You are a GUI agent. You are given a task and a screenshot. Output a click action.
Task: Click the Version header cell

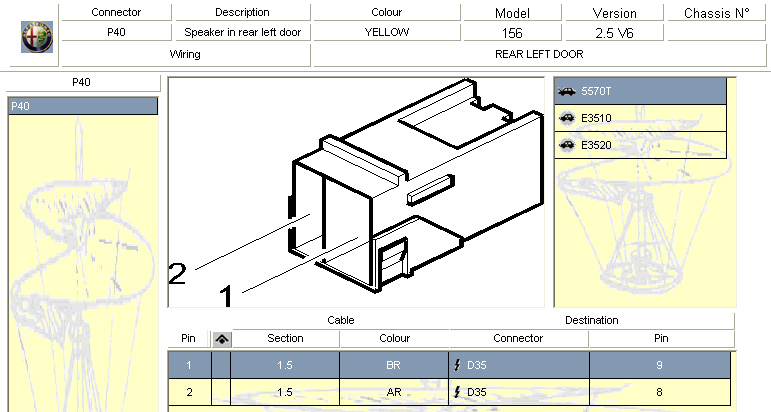(614, 13)
